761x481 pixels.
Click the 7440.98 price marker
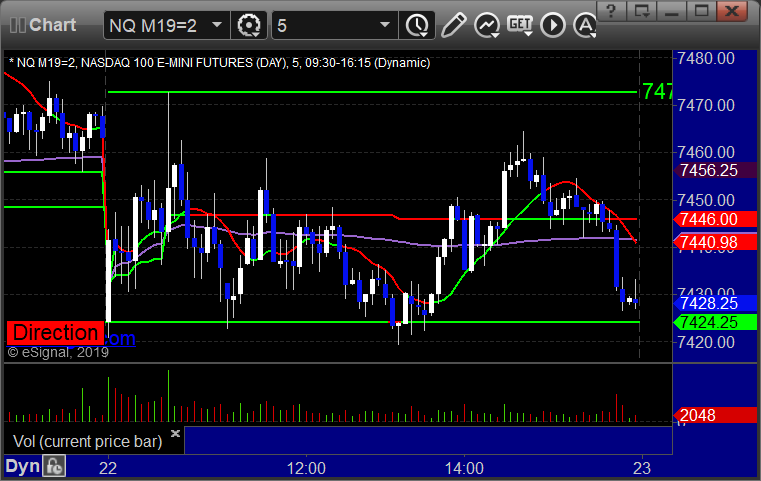point(715,242)
